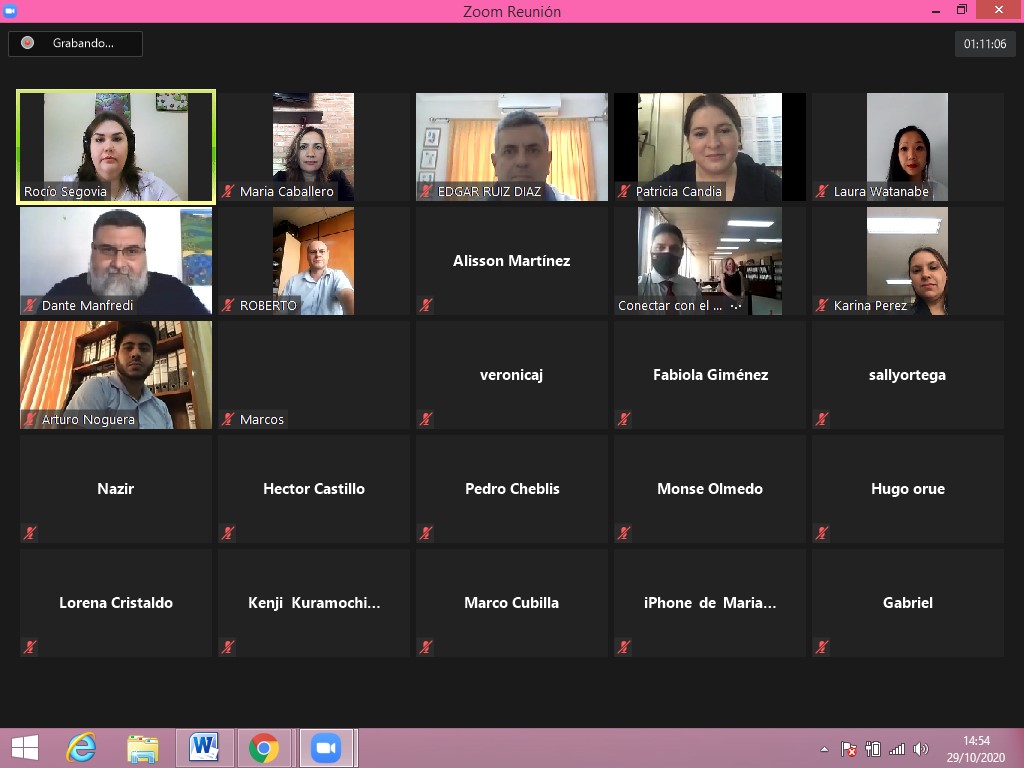Click the muted mic icon of ROBERTO

point(228,305)
